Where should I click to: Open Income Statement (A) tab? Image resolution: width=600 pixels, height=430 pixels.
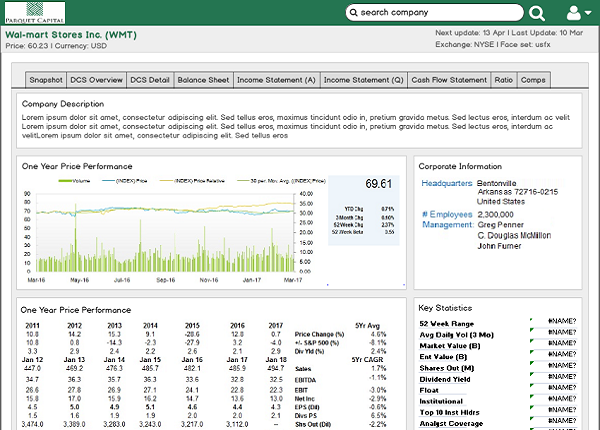coord(277,80)
